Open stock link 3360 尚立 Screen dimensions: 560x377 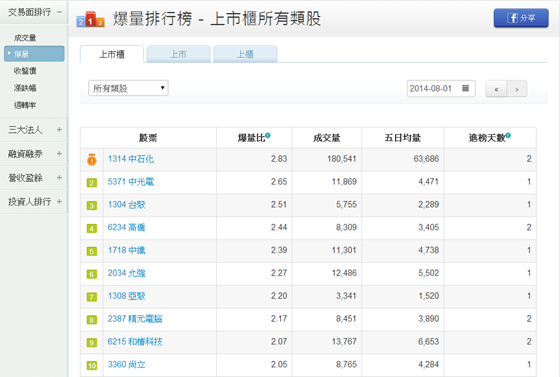coord(126,365)
